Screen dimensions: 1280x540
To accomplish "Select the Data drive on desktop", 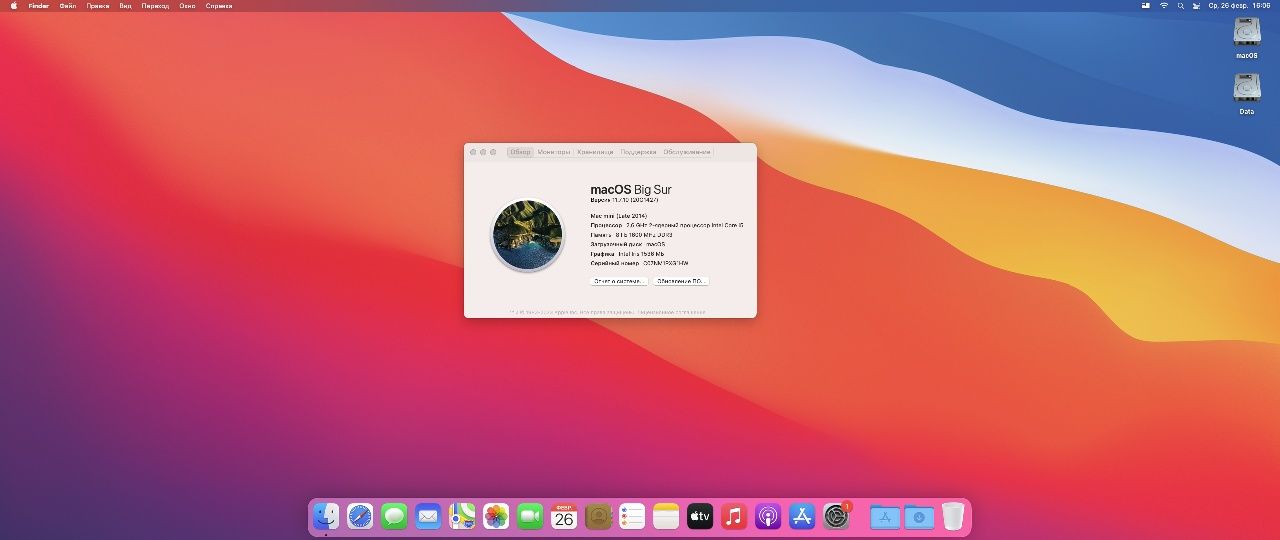I will 1246,94.
